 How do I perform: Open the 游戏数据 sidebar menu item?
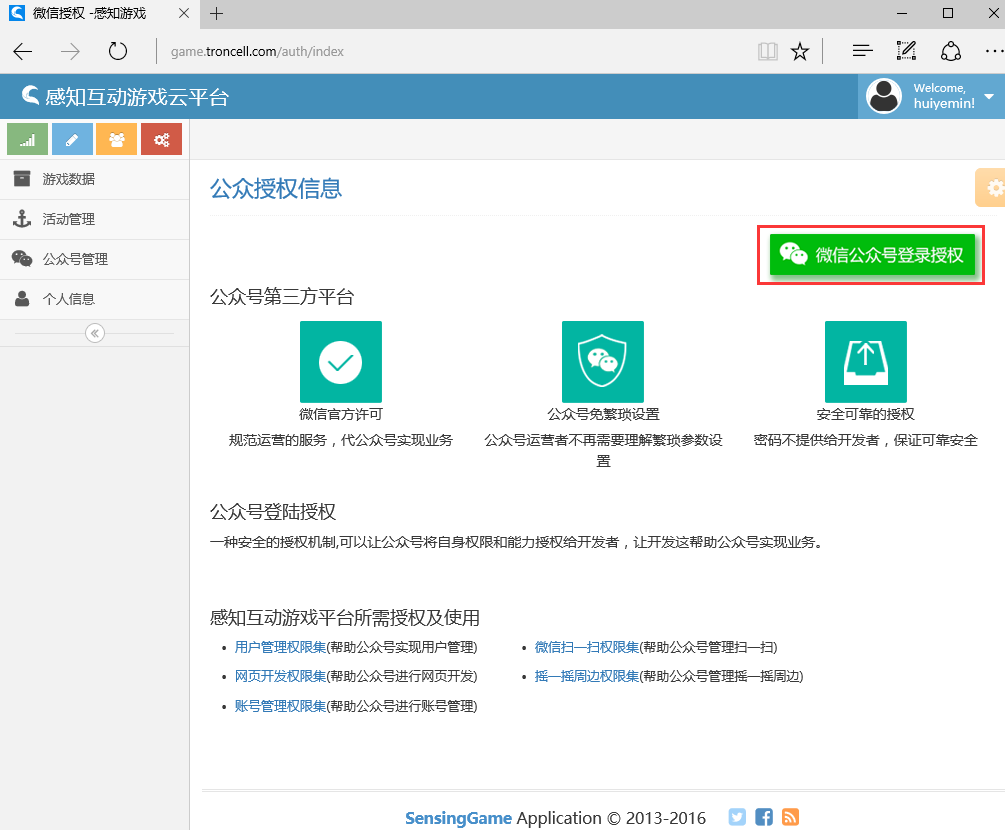95,179
